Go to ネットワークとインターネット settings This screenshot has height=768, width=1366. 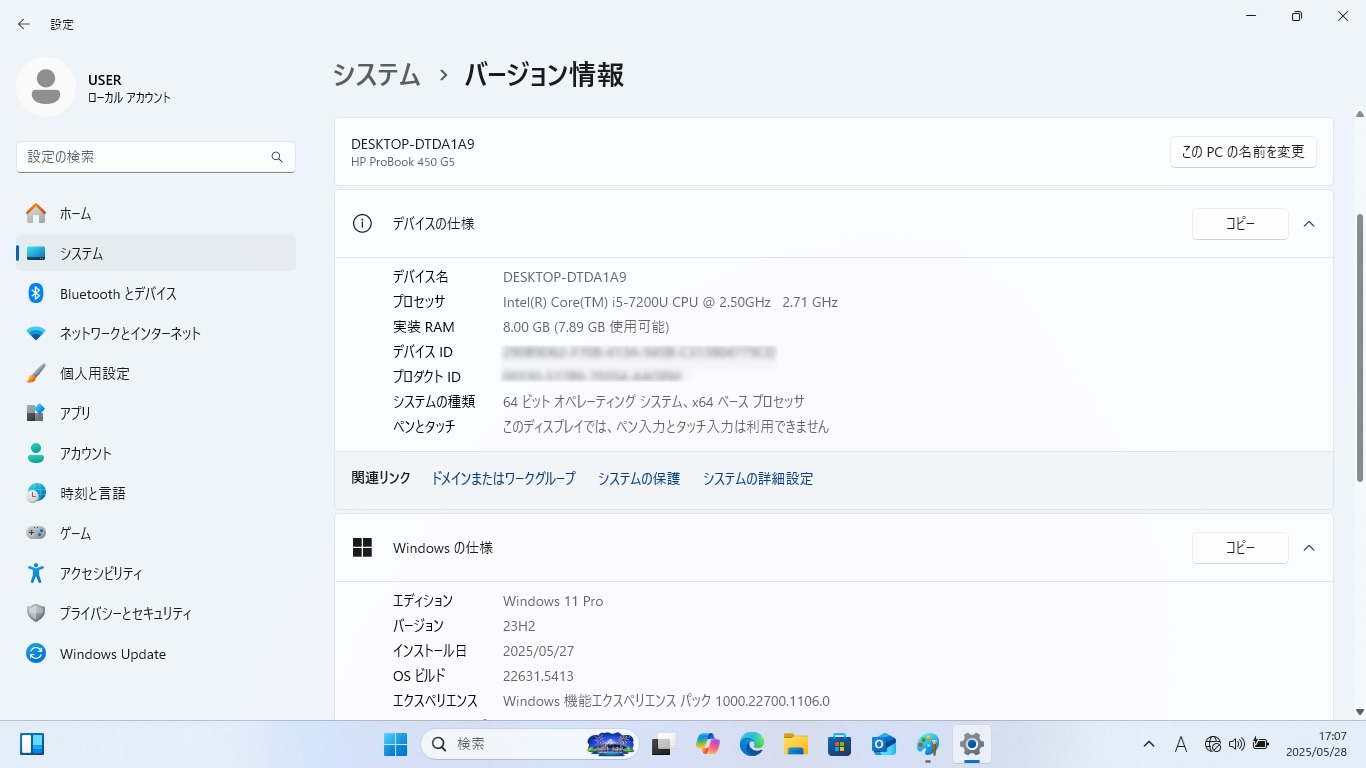(156, 333)
